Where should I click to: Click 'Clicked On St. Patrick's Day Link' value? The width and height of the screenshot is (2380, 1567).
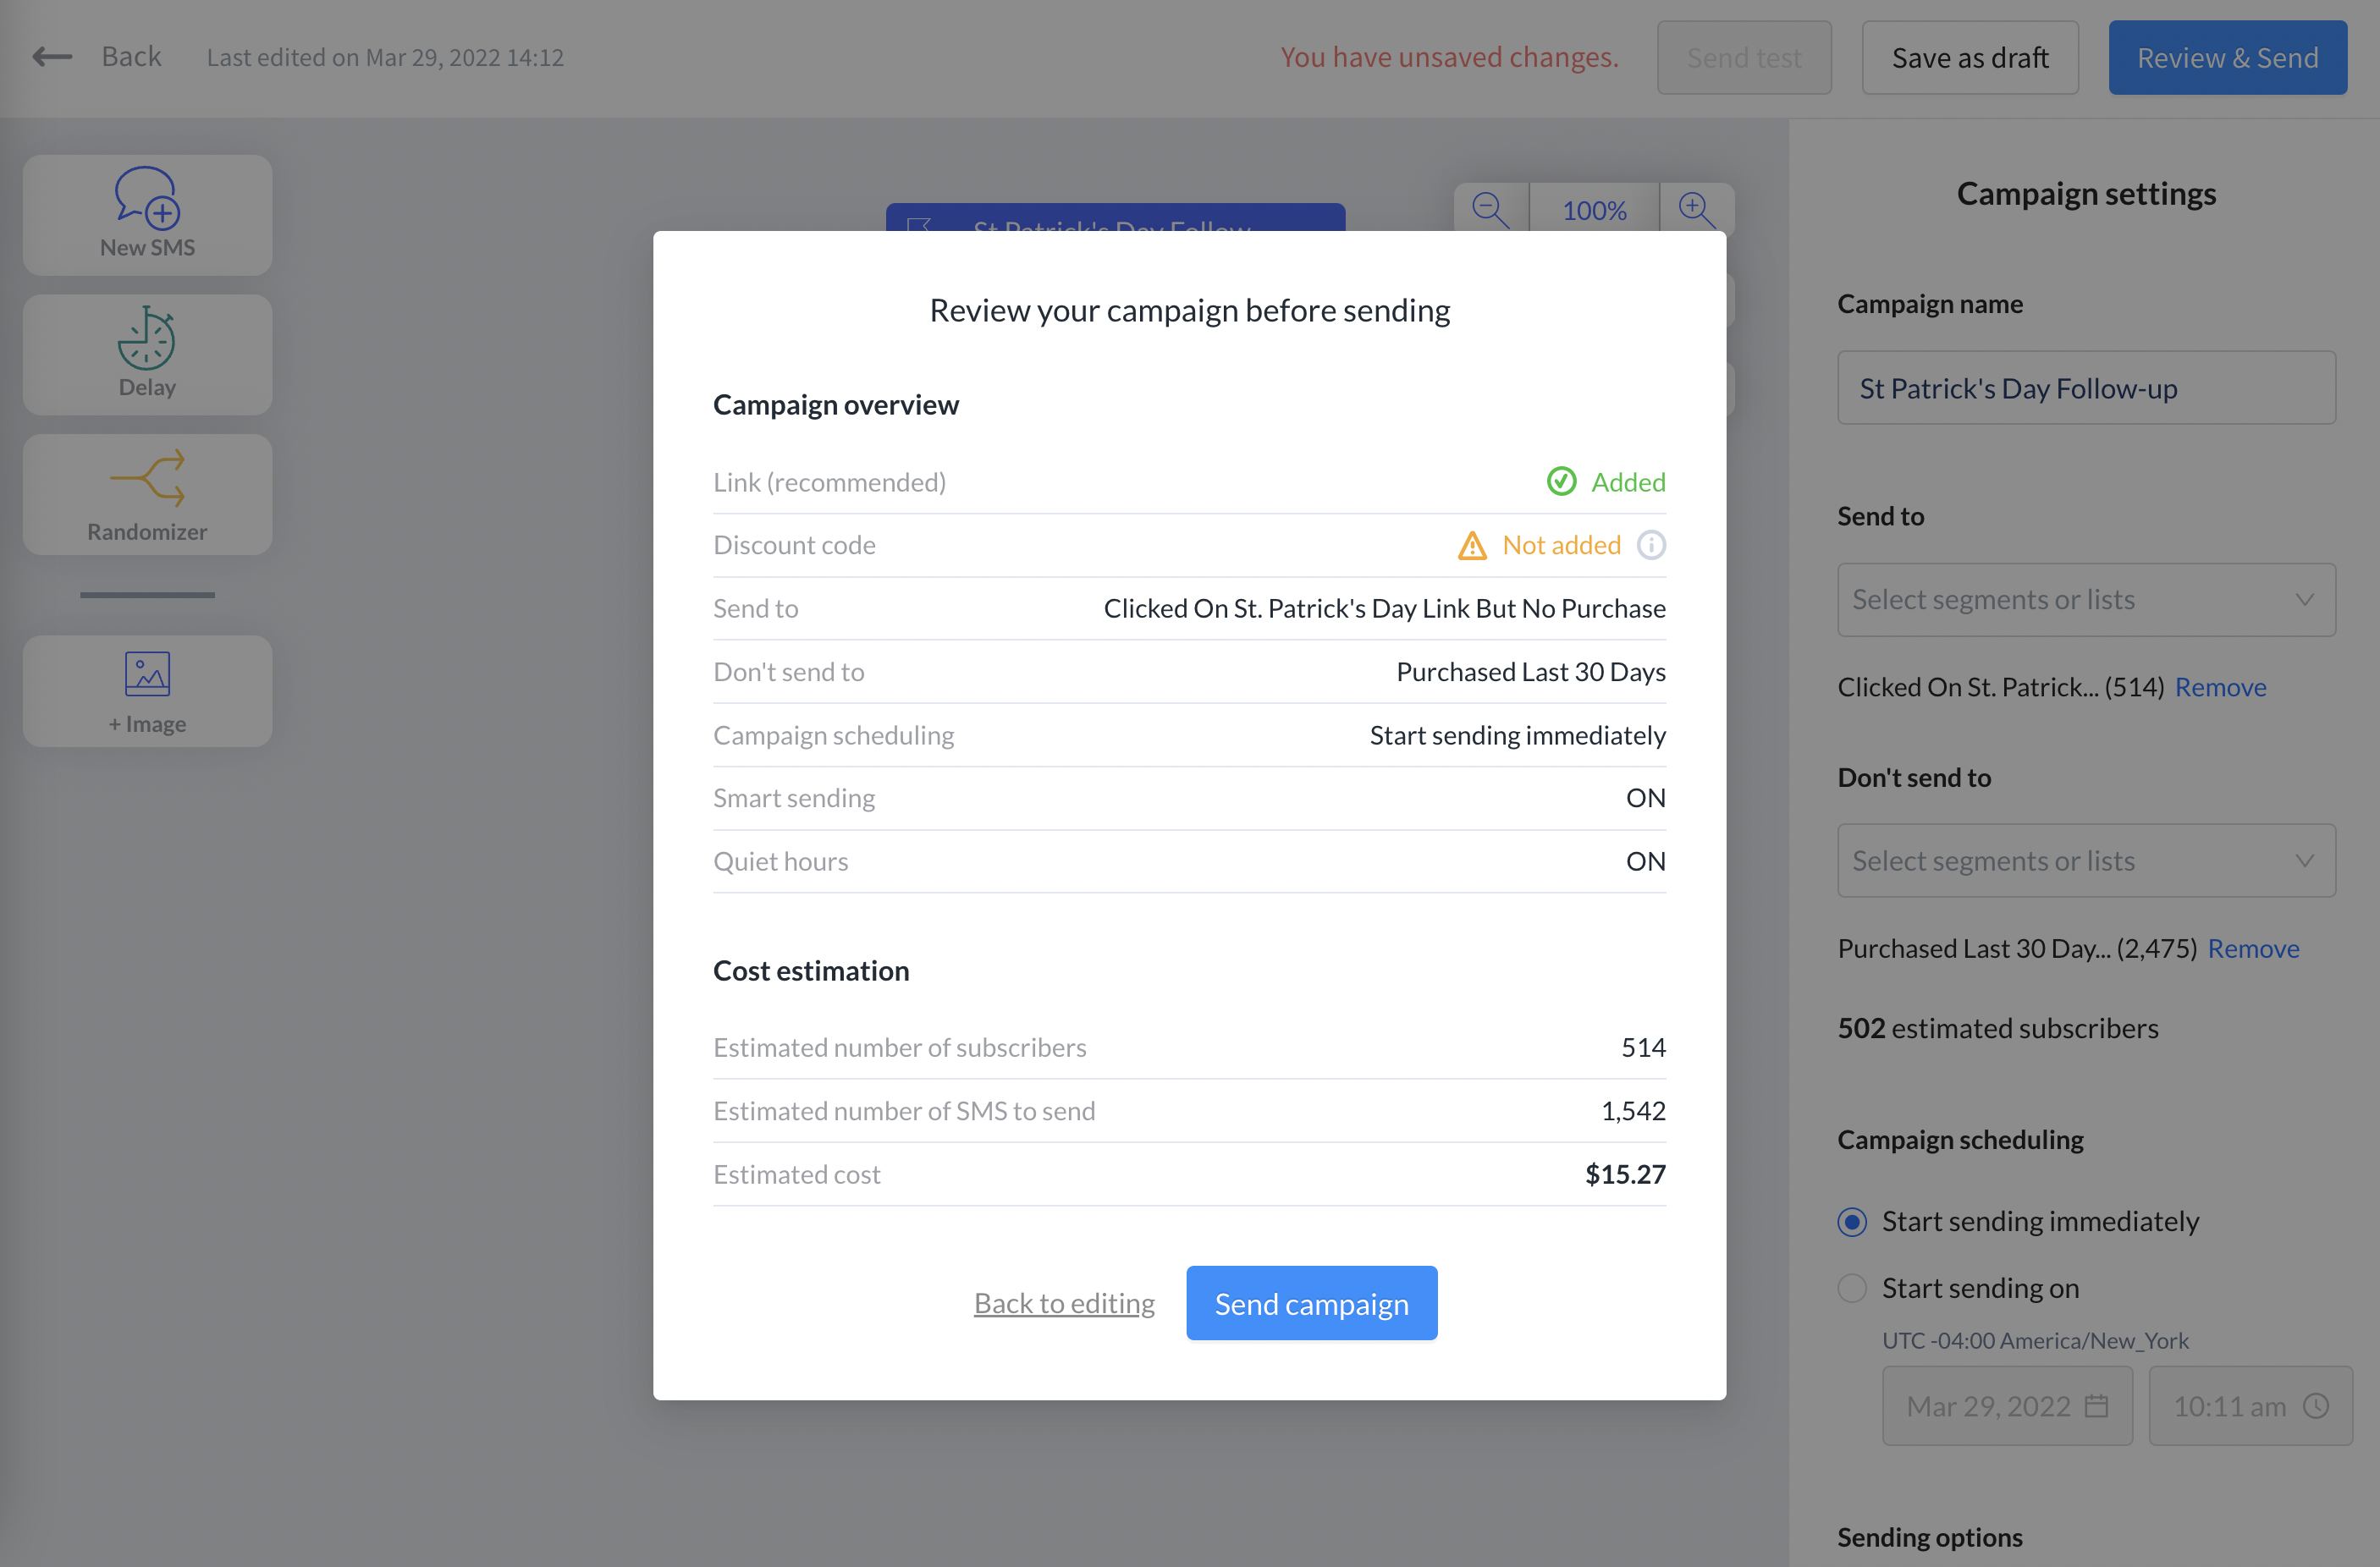pyautogui.click(x=1384, y=608)
